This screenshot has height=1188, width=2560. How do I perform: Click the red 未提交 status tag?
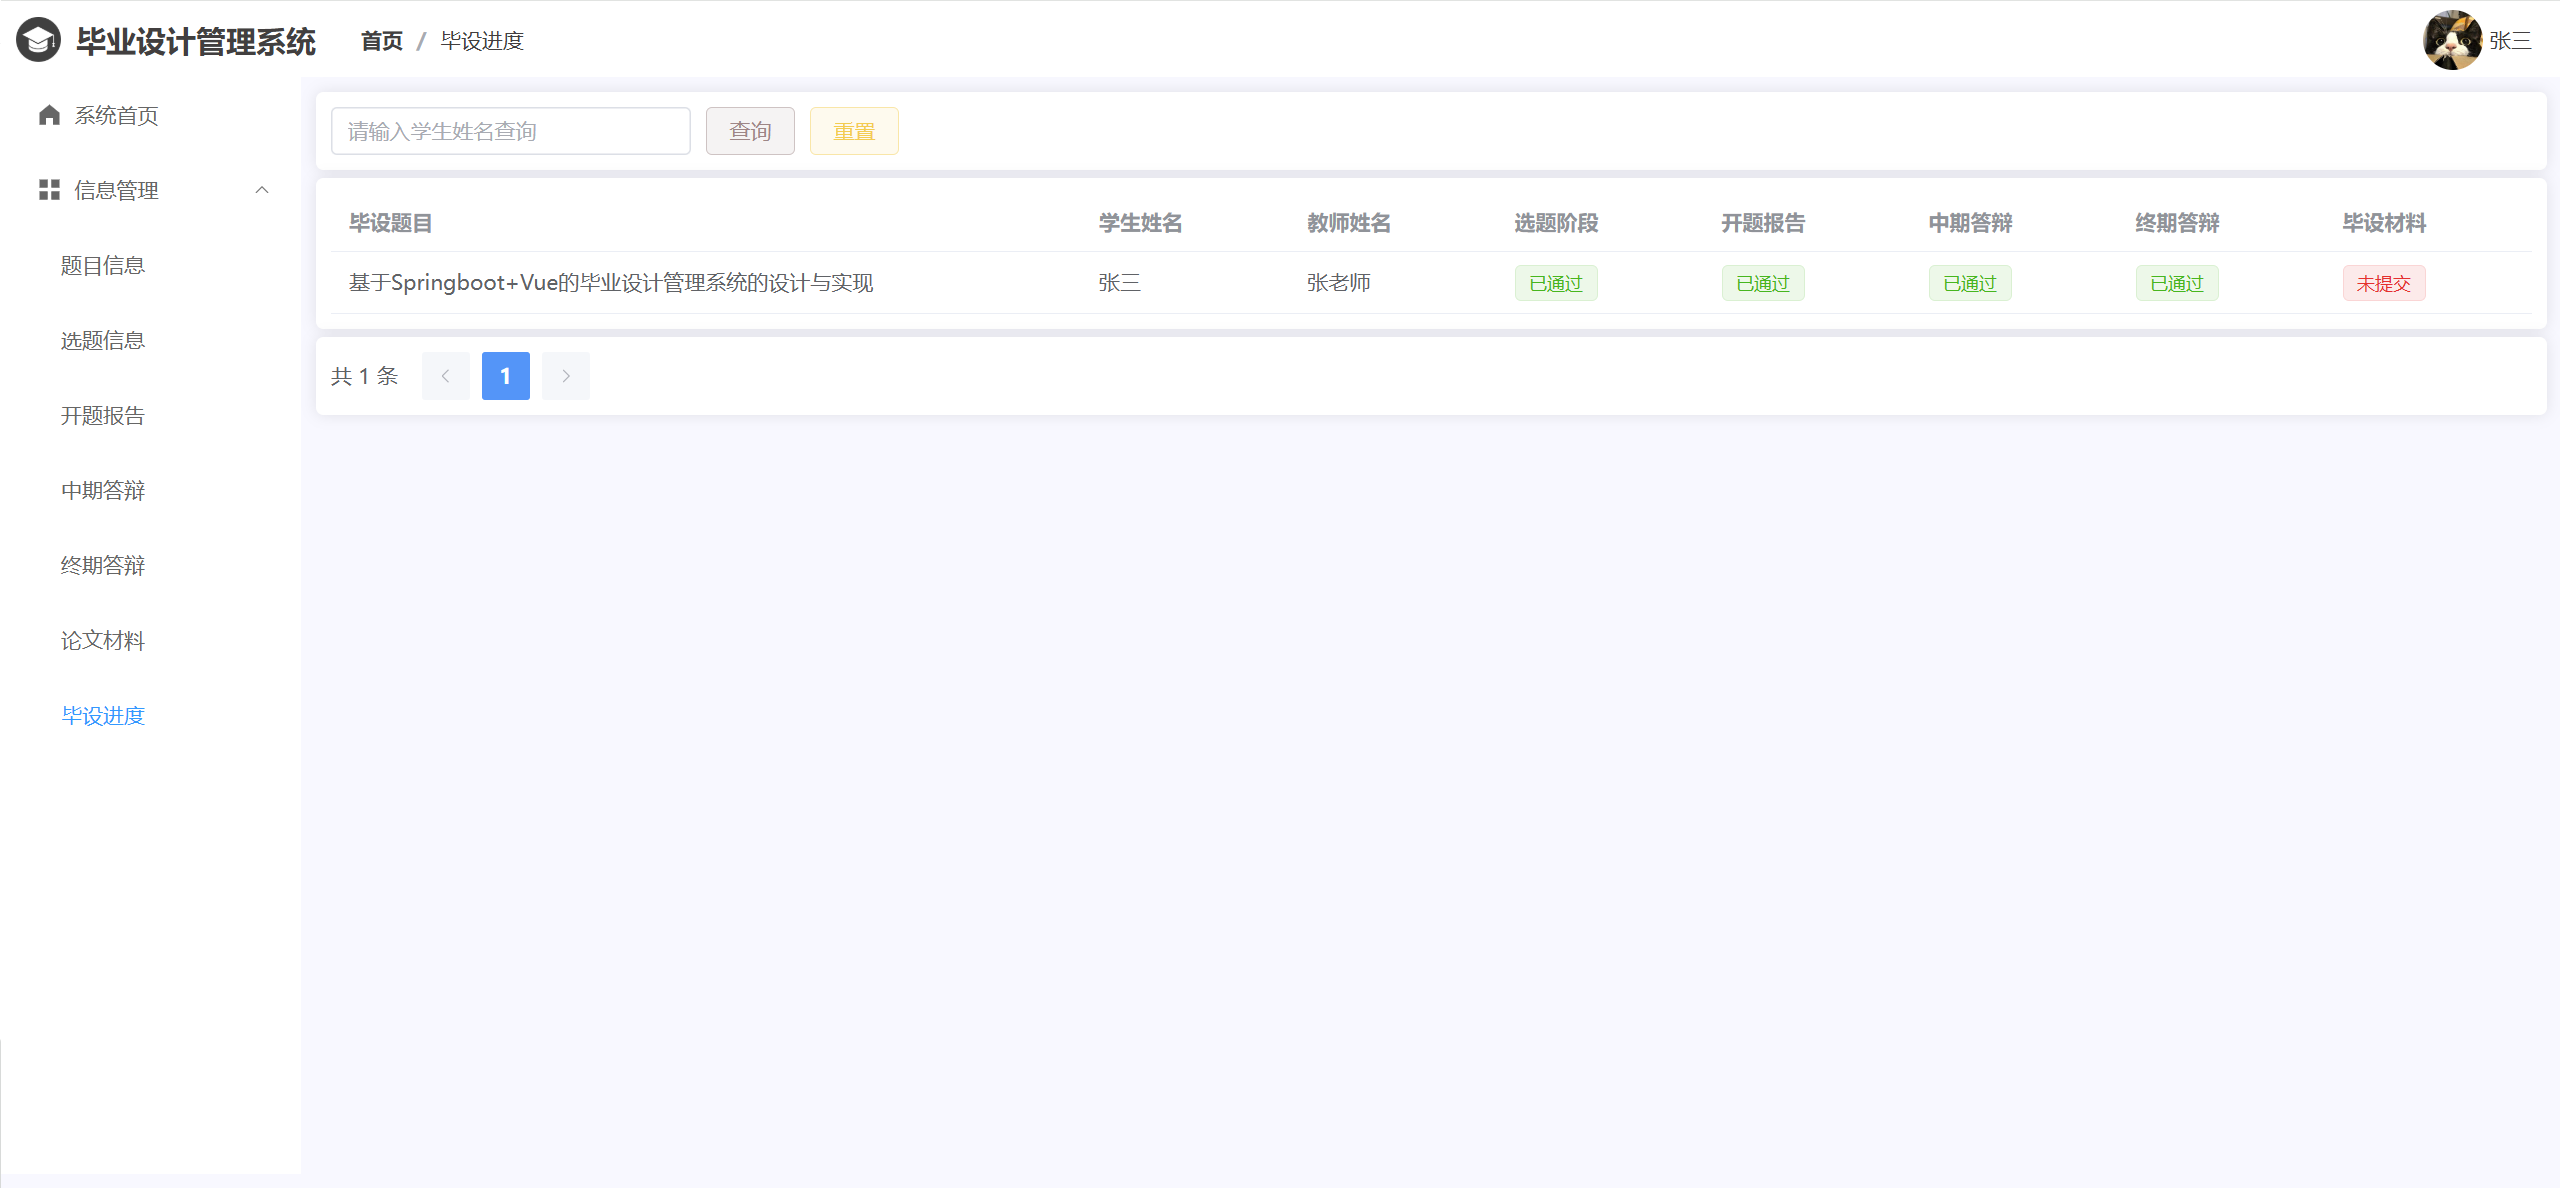(2384, 284)
